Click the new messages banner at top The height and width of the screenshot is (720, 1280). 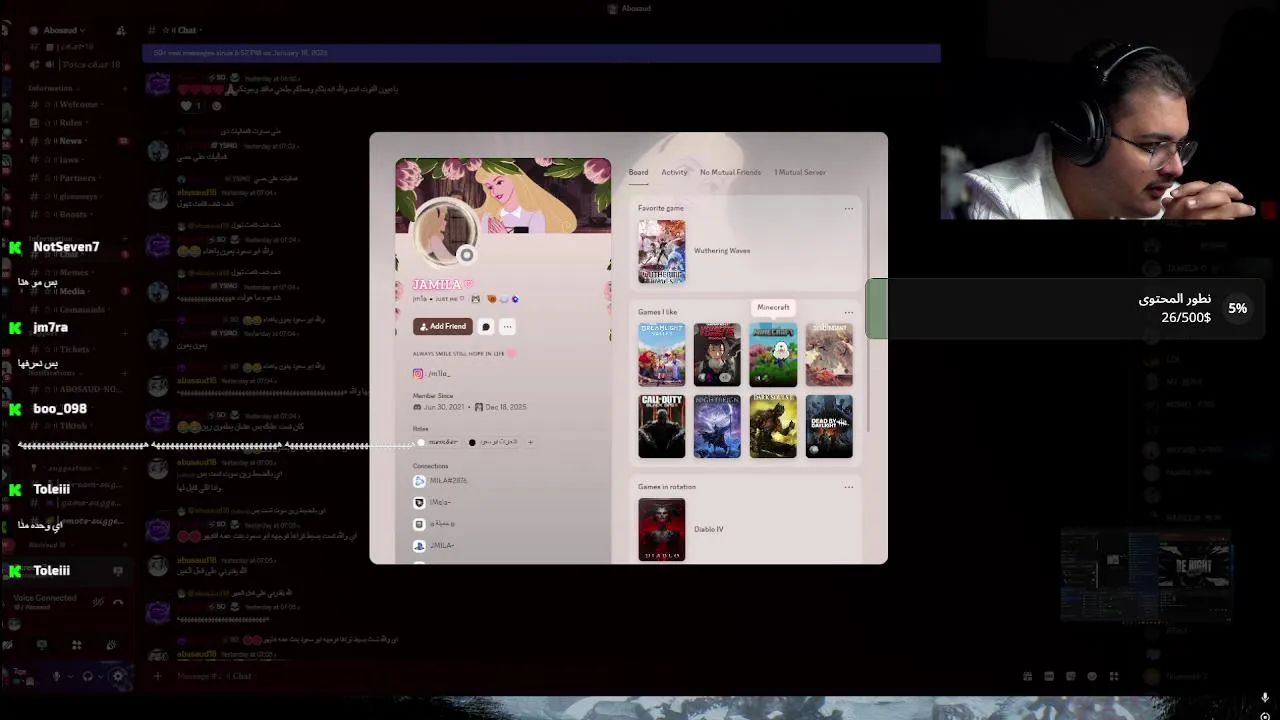tap(541, 53)
